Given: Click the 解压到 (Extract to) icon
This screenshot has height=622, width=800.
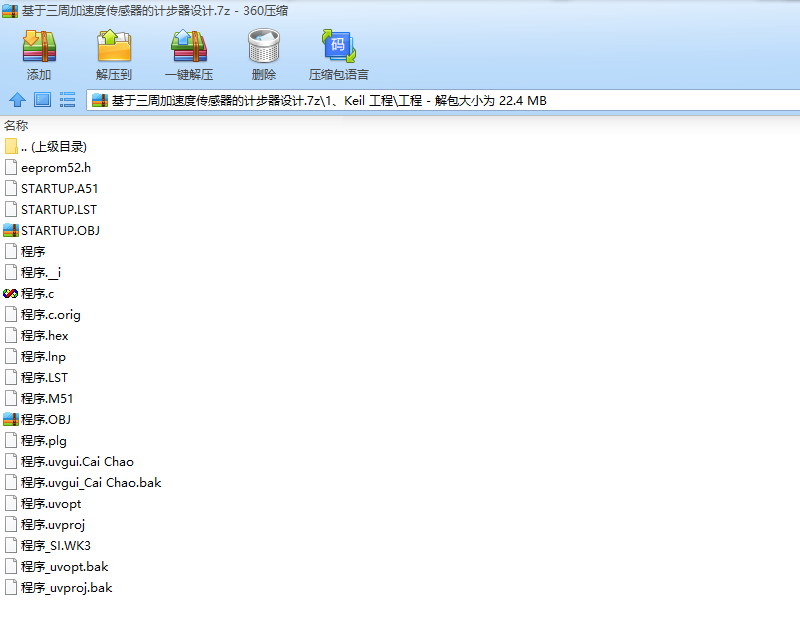Looking at the screenshot, I should pyautogui.click(x=114, y=46).
